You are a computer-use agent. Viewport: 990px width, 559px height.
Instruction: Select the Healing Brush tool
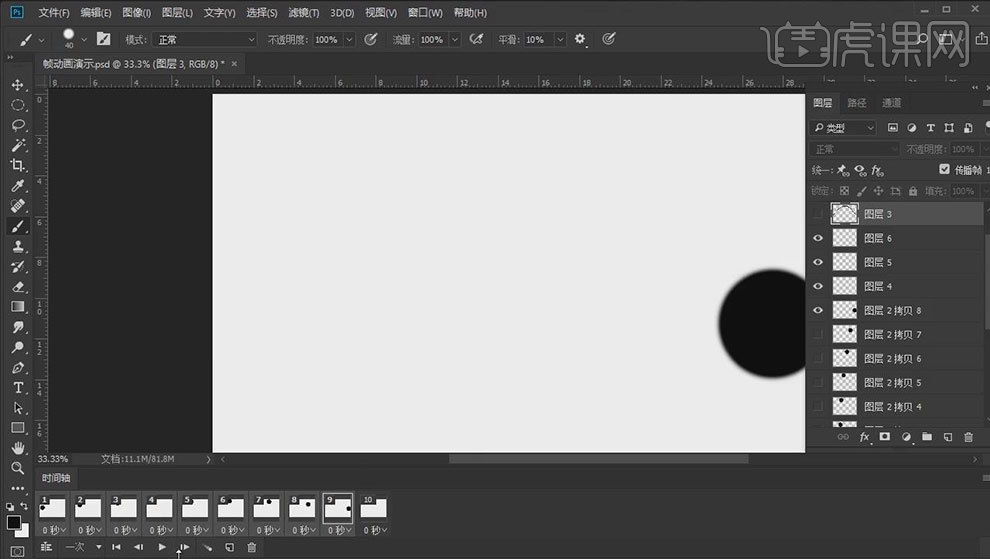click(x=18, y=206)
